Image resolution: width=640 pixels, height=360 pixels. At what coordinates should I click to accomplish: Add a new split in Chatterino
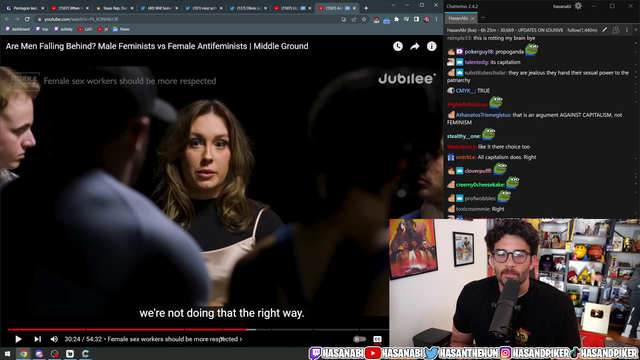coord(636,30)
